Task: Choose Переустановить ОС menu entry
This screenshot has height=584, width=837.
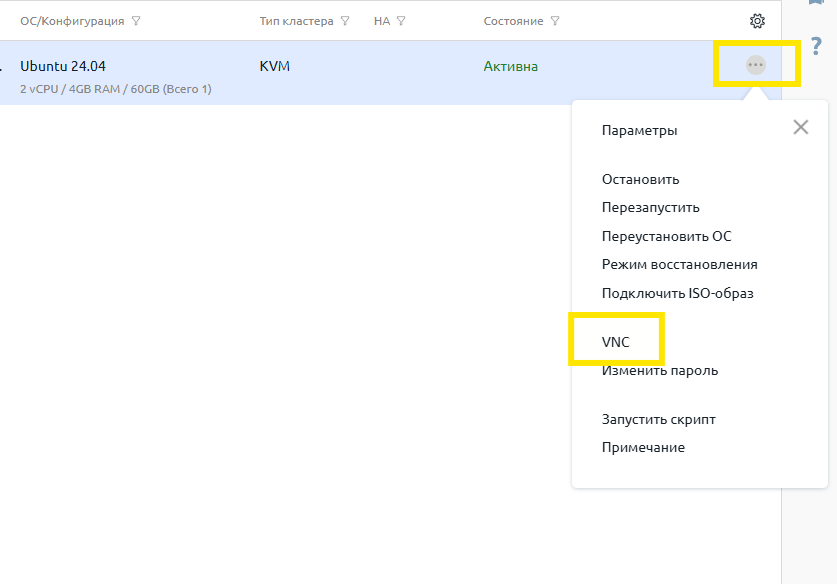Action: (666, 236)
